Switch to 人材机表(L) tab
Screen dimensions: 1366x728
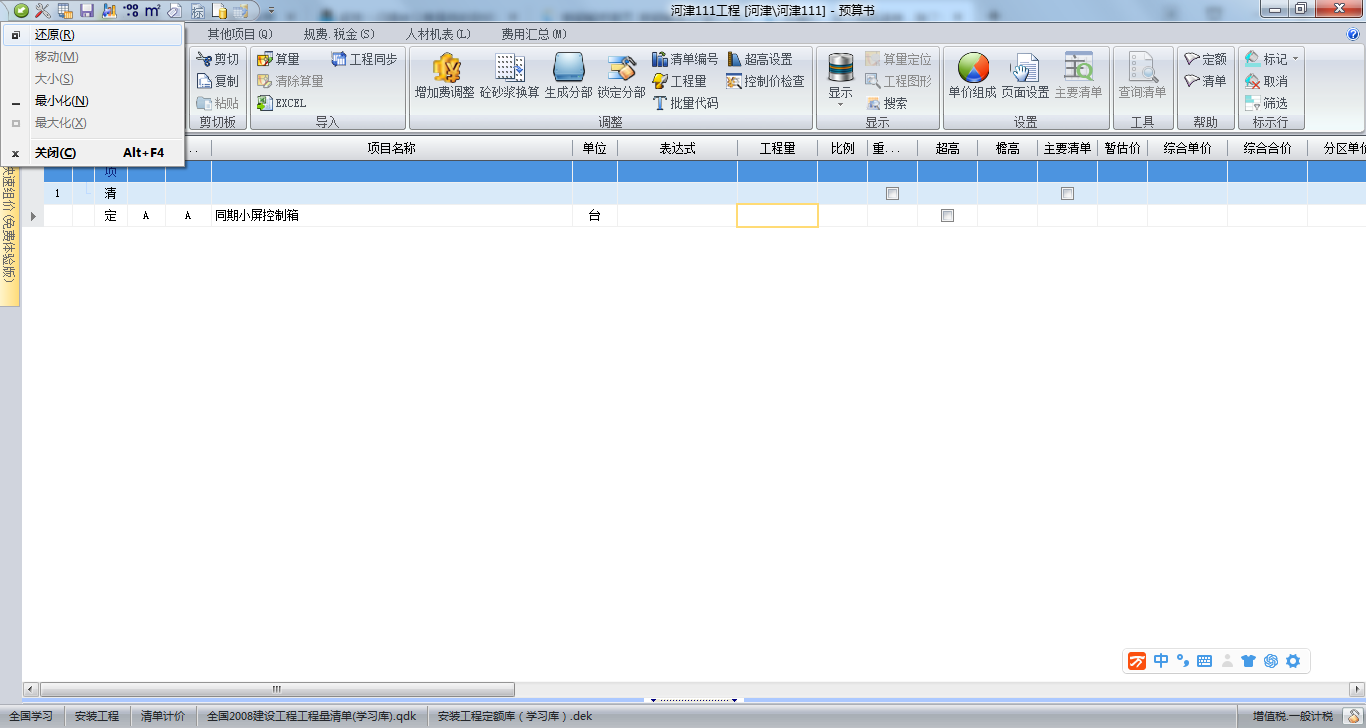coord(438,34)
